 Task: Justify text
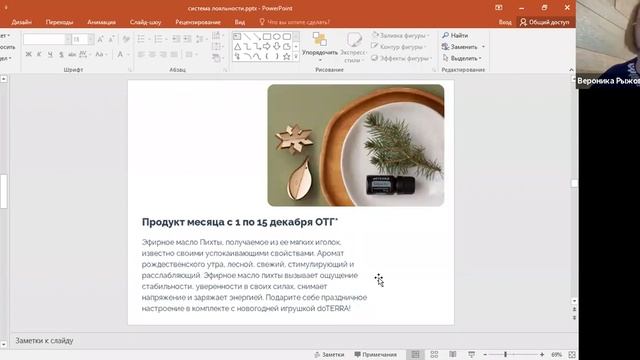tap(174, 54)
